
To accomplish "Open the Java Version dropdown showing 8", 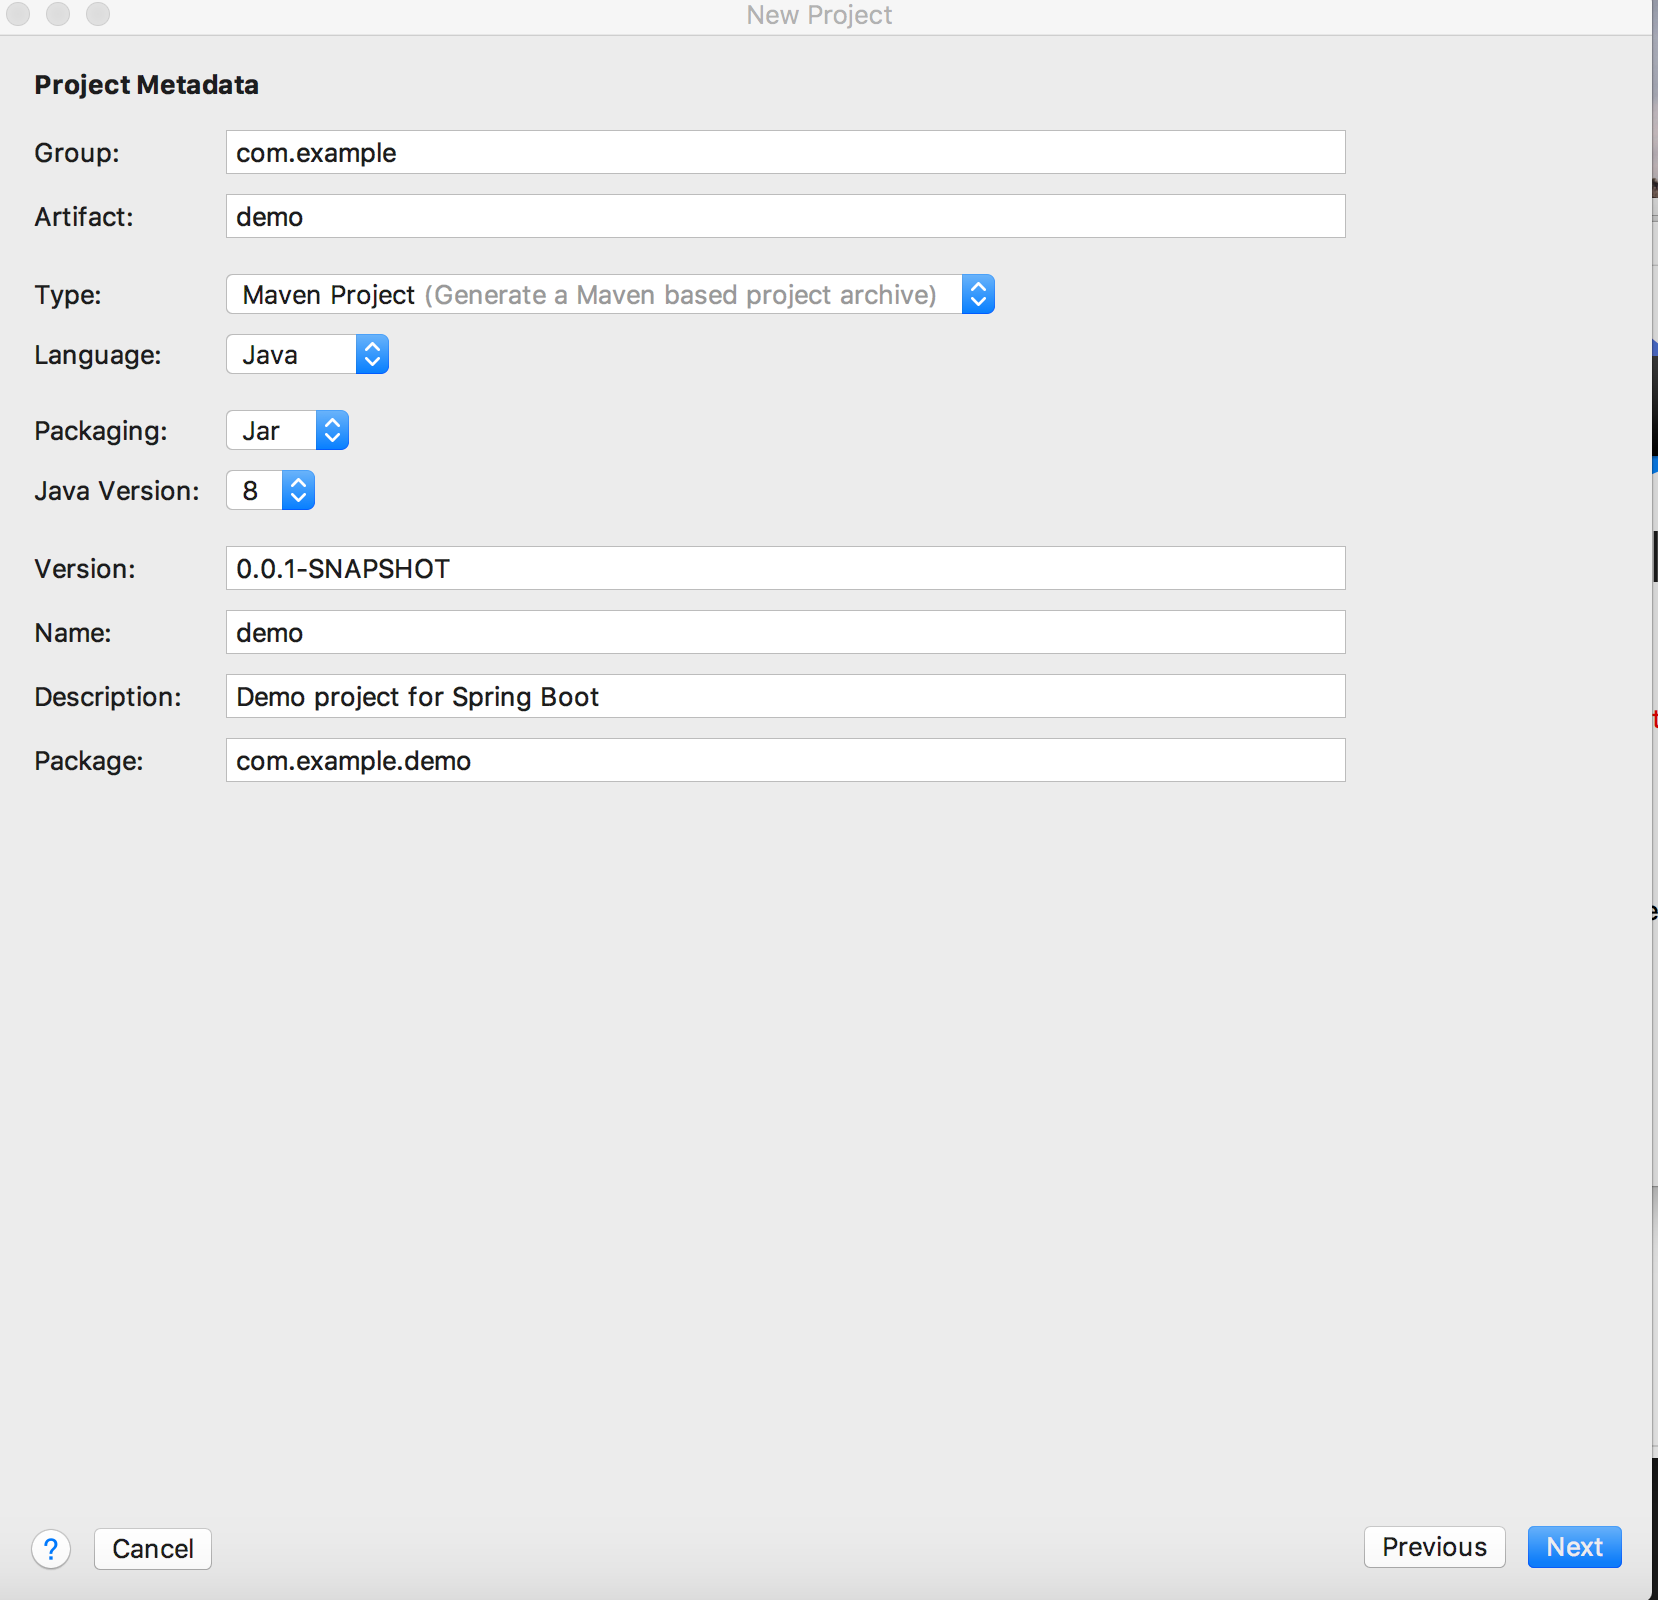I will click(x=270, y=490).
